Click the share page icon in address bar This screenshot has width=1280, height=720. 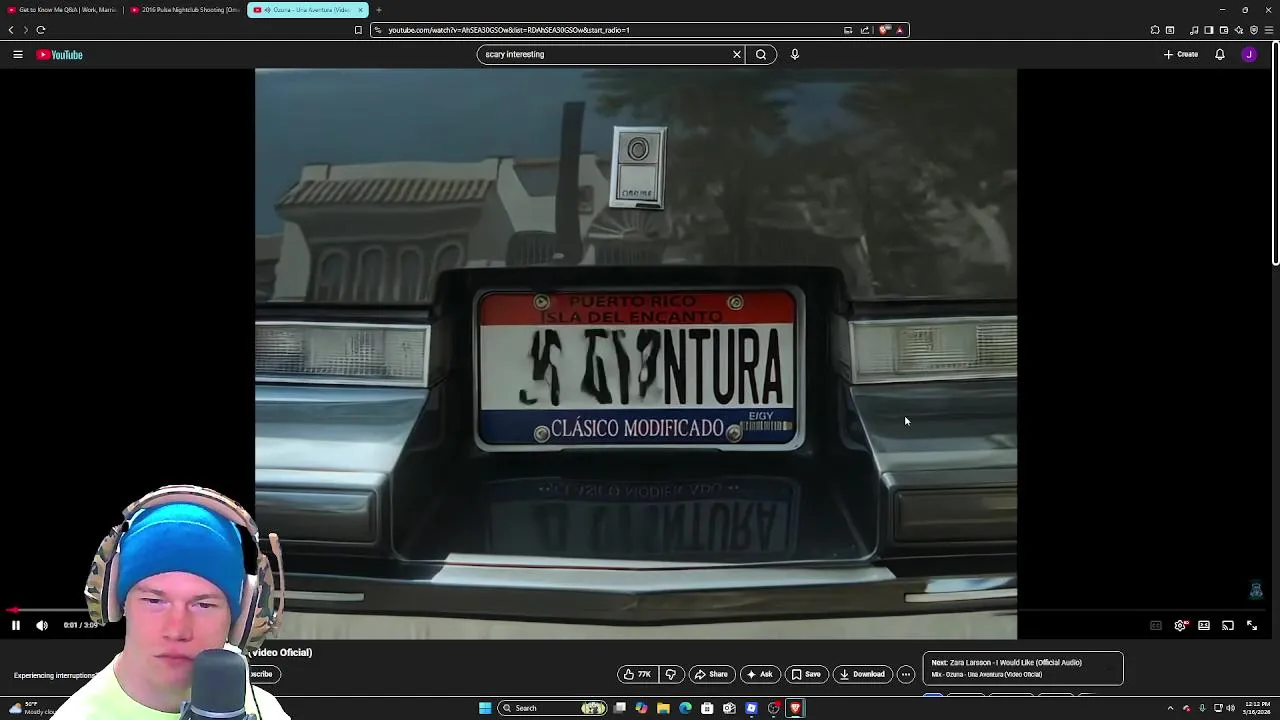(865, 30)
